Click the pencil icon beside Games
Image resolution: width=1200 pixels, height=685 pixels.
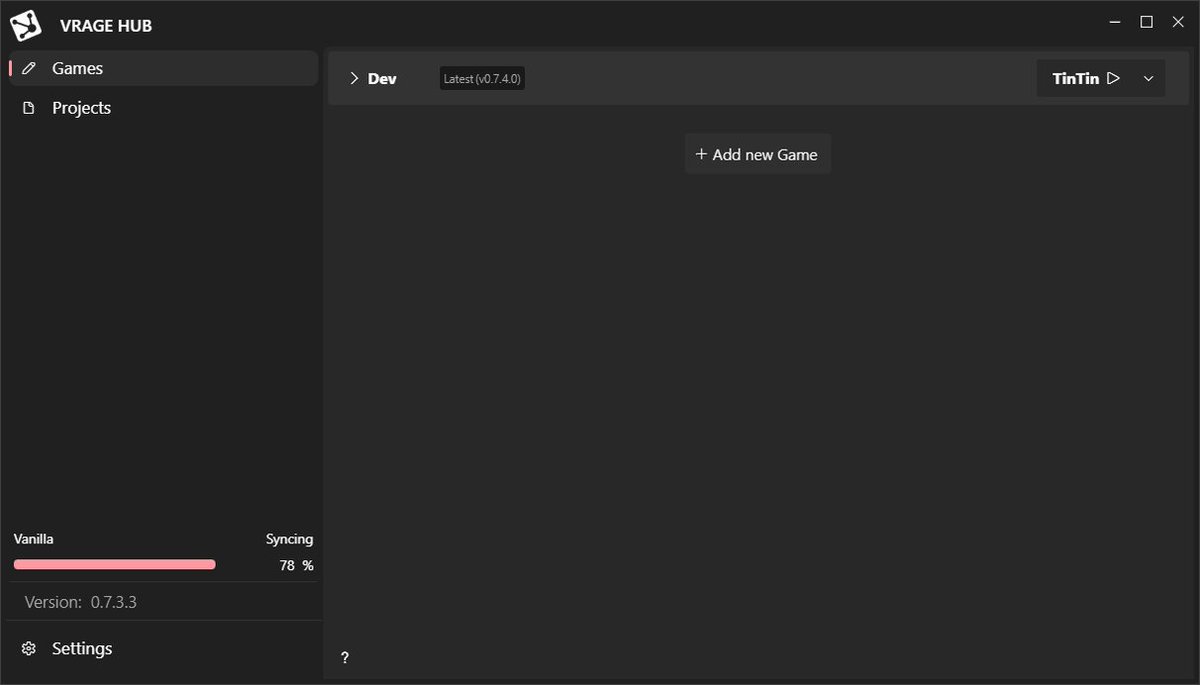click(29, 68)
